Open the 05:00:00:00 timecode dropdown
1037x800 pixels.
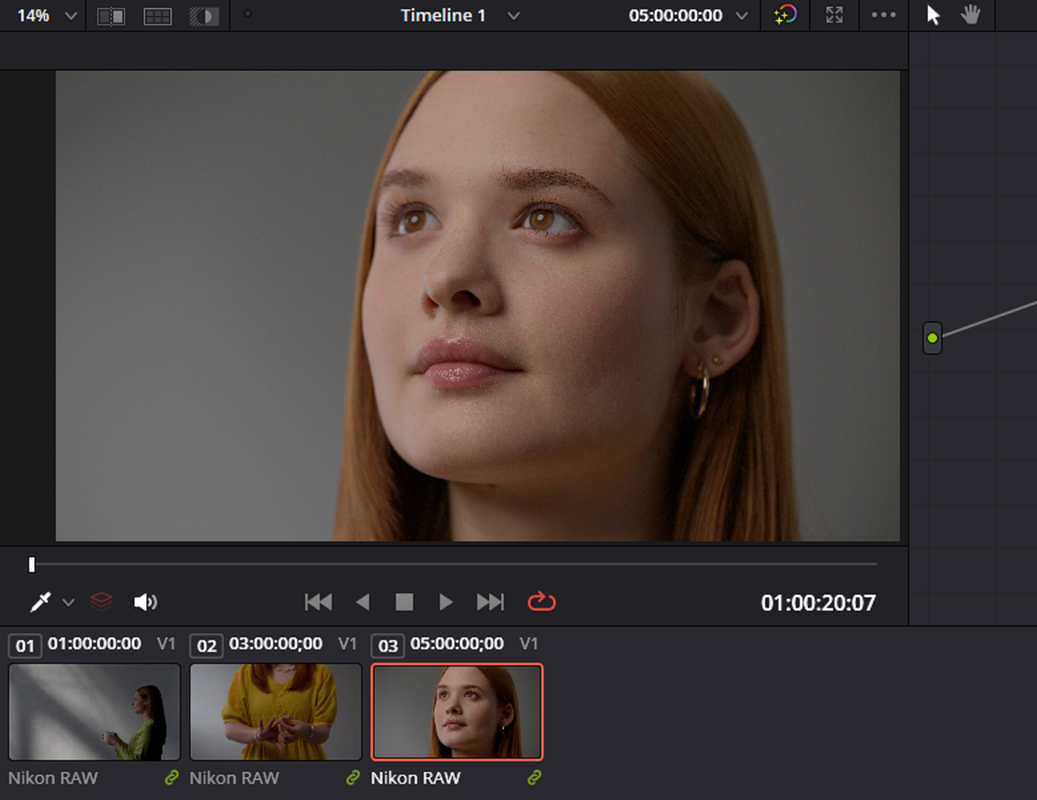click(x=742, y=16)
